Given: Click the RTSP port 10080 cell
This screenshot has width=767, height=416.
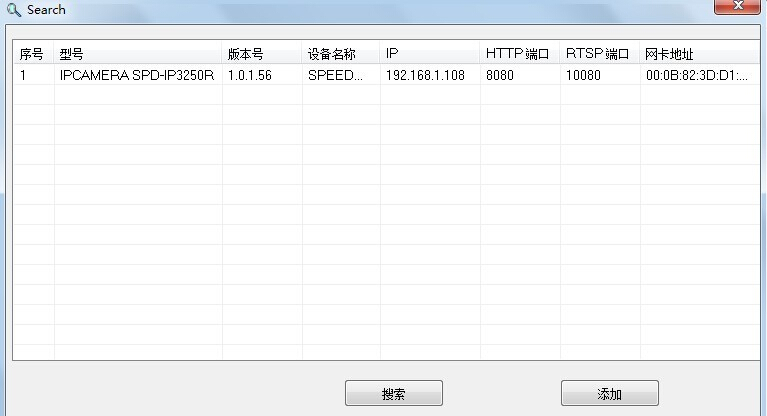Looking at the screenshot, I should 583,75.
